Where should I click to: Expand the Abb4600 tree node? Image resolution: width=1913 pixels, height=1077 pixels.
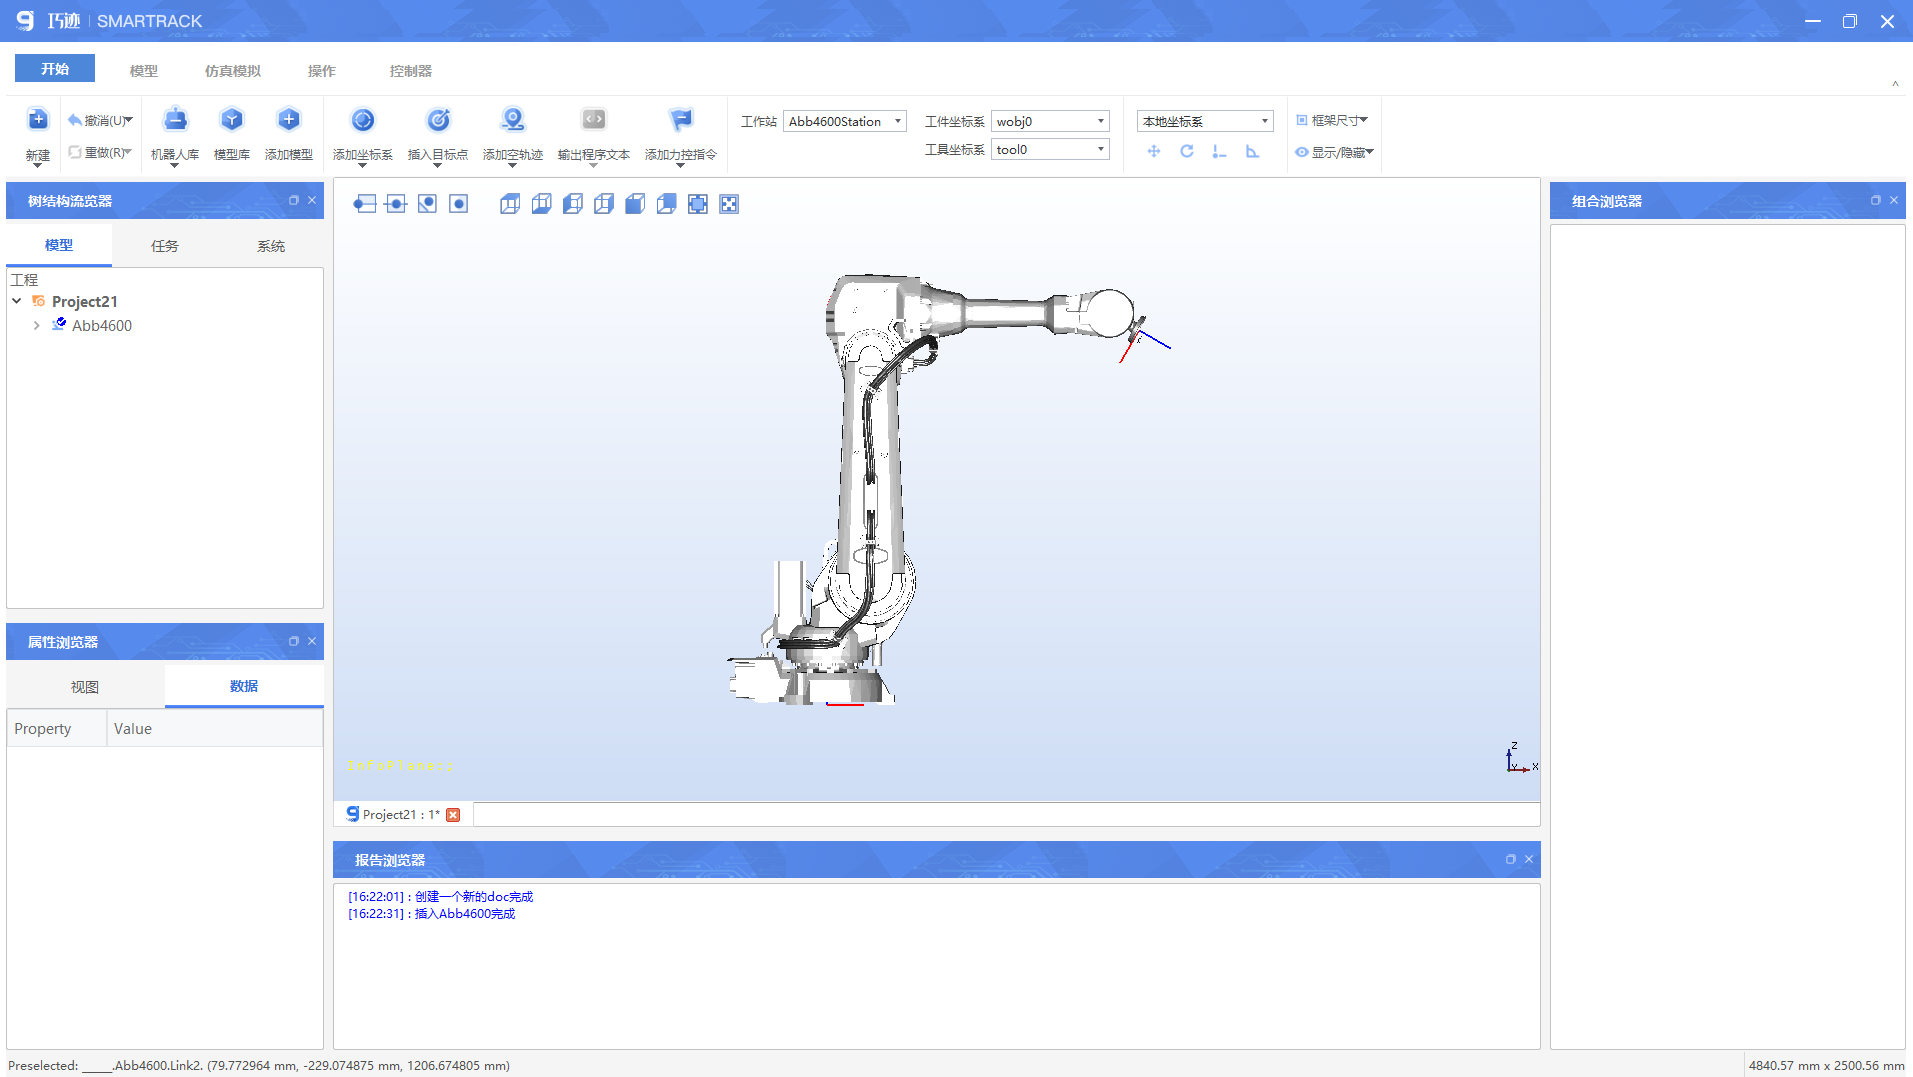point(37,325)
